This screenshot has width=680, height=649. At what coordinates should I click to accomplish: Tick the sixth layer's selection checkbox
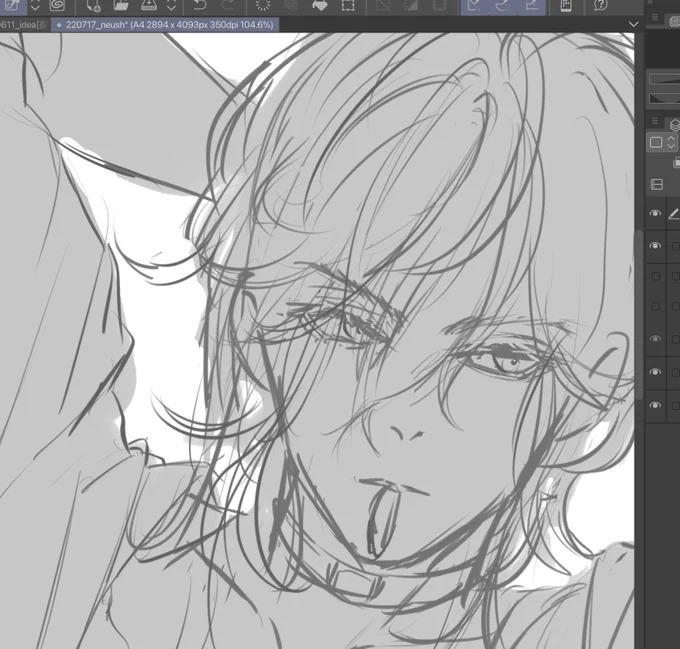click(x=675, y=372)
